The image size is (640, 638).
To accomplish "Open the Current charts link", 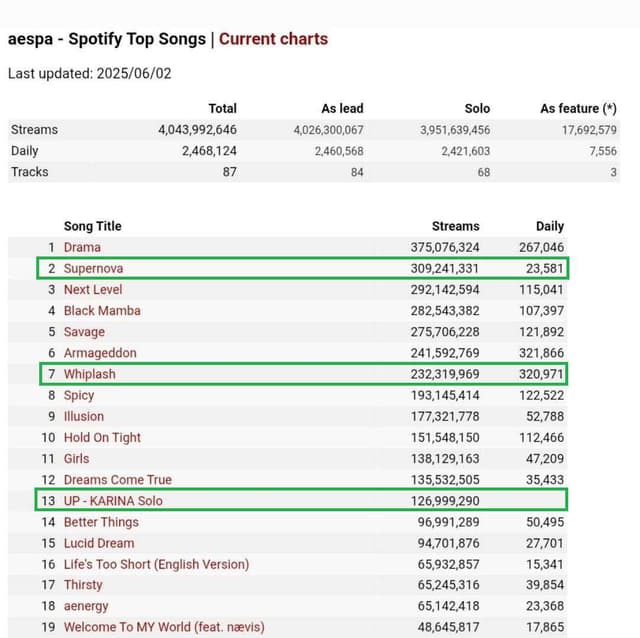I will tap(273, 39).
